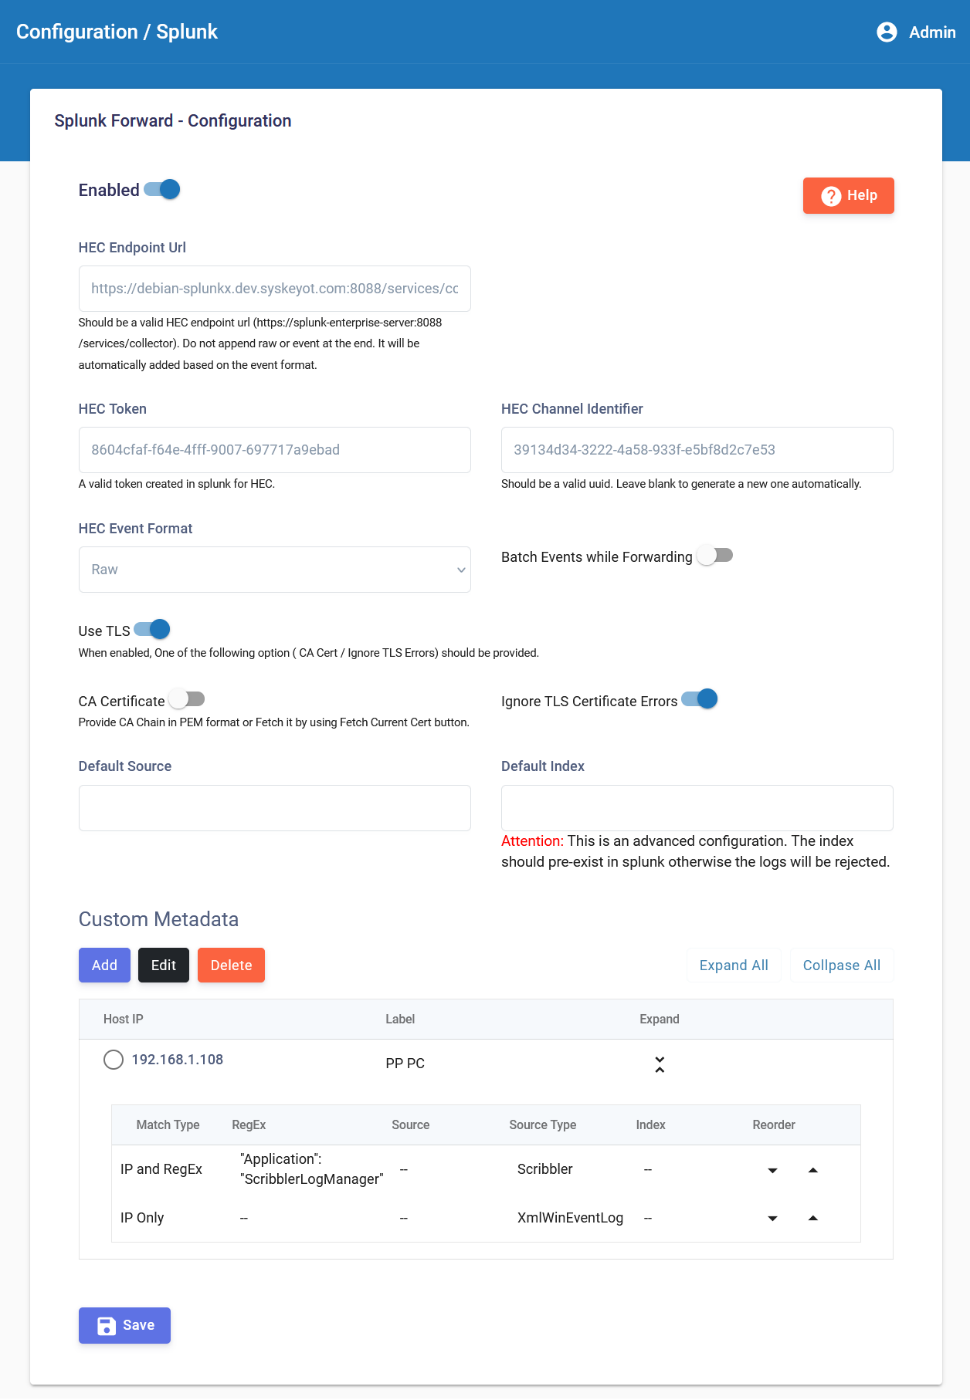
Task: Select the 192.168.1.108 host radio button
Action: pos(114,1060)
